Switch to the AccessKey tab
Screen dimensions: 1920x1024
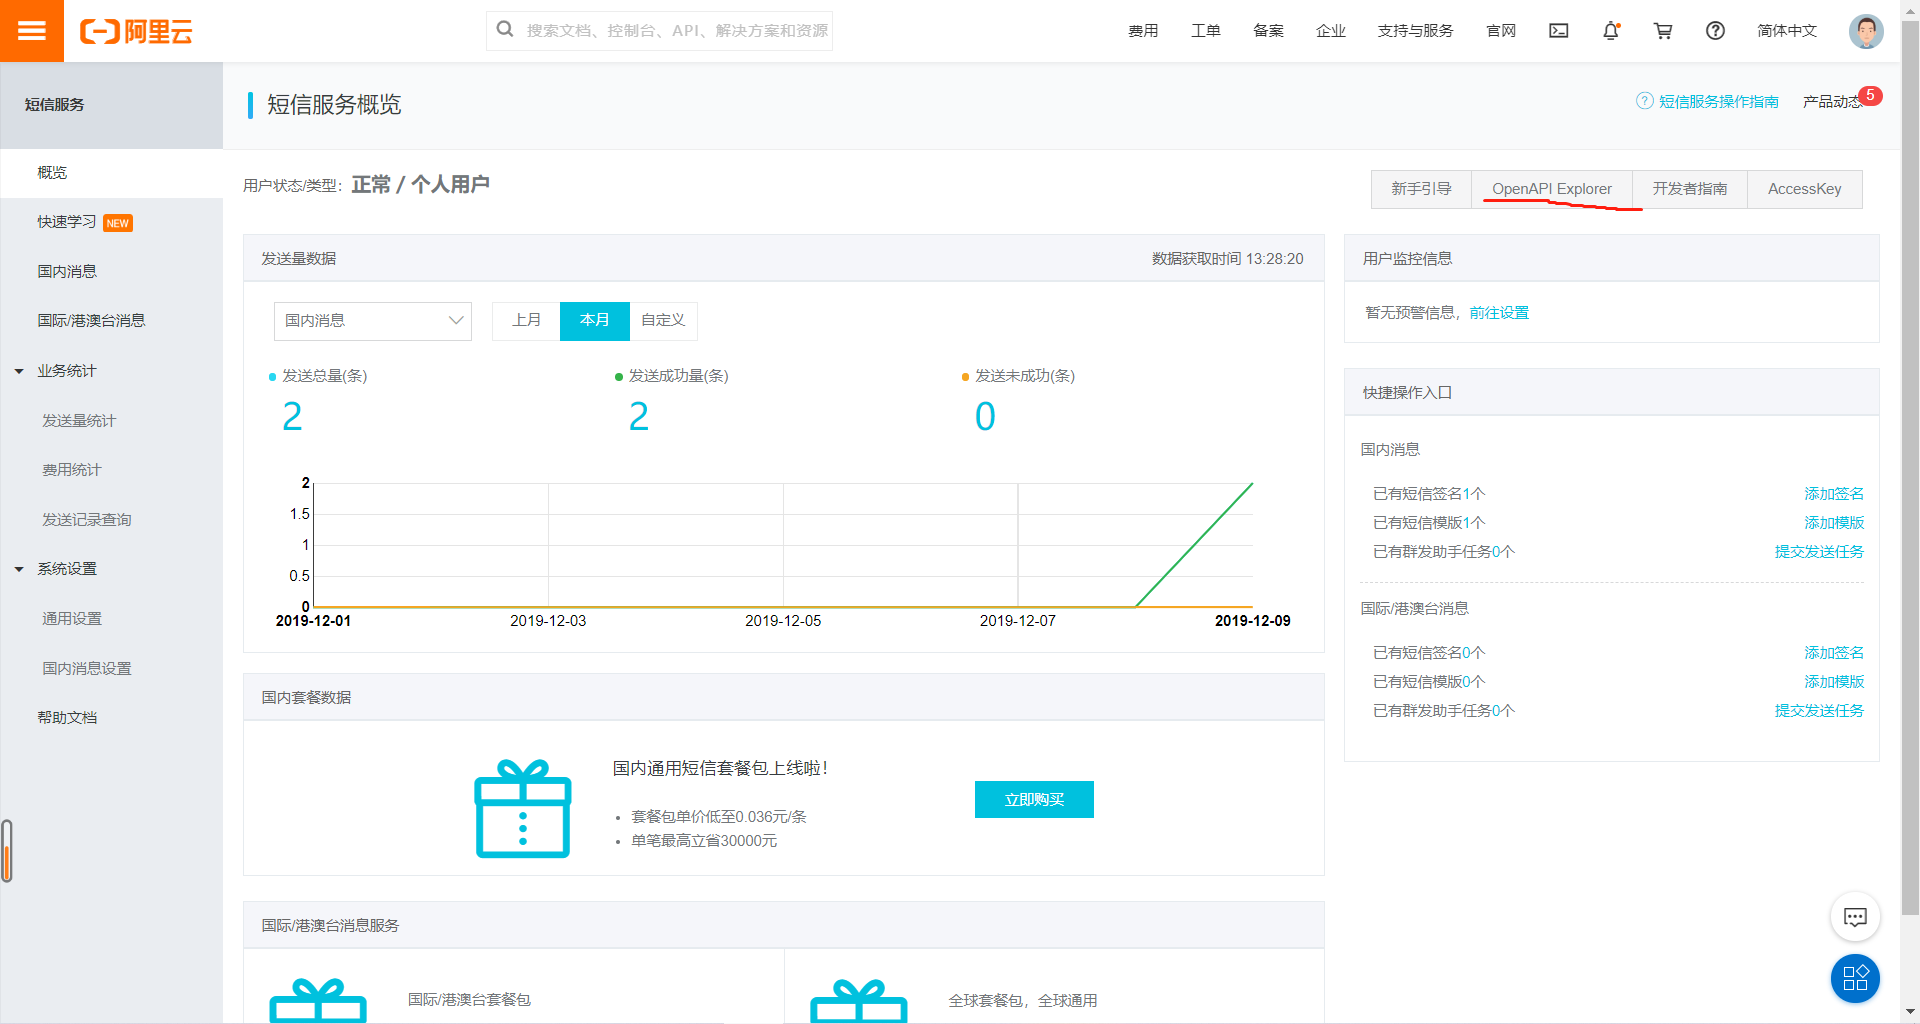tap(1804, 188)
